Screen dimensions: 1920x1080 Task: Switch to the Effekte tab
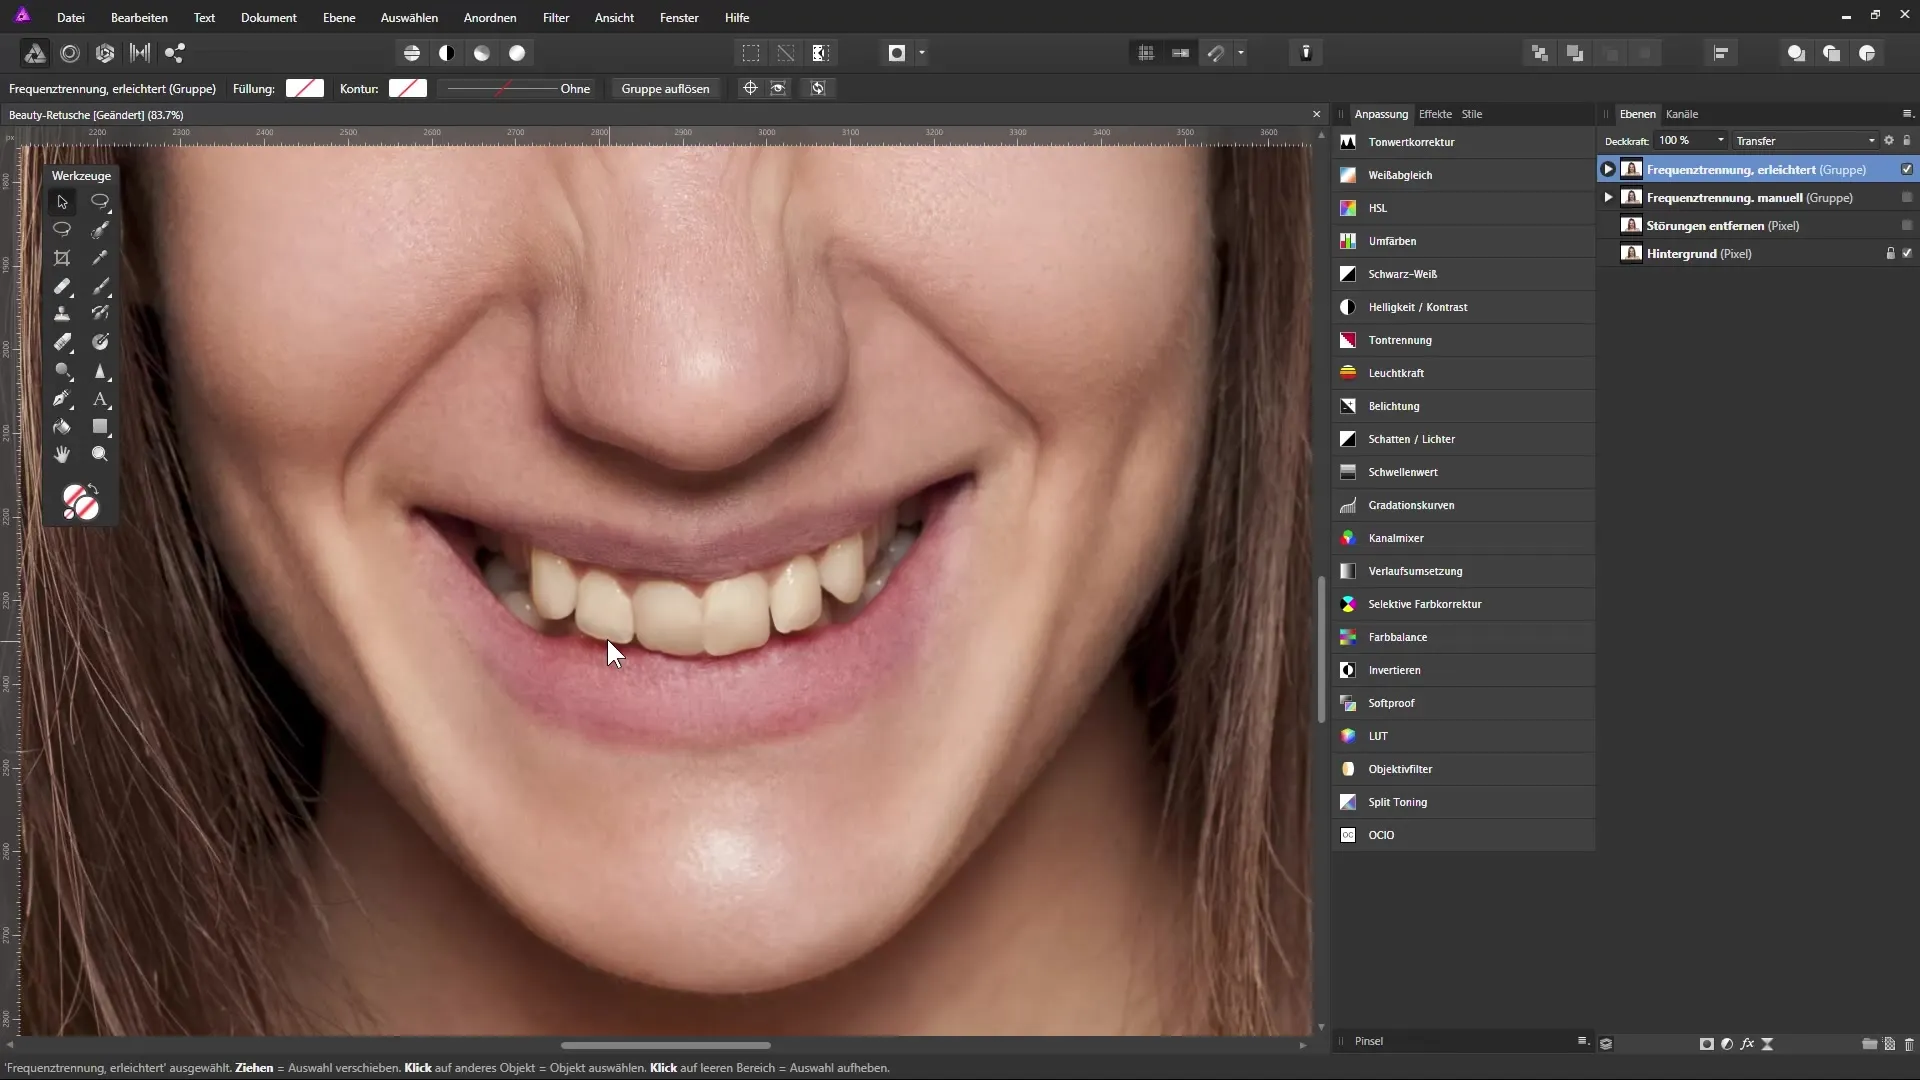tap(1435, 114)
